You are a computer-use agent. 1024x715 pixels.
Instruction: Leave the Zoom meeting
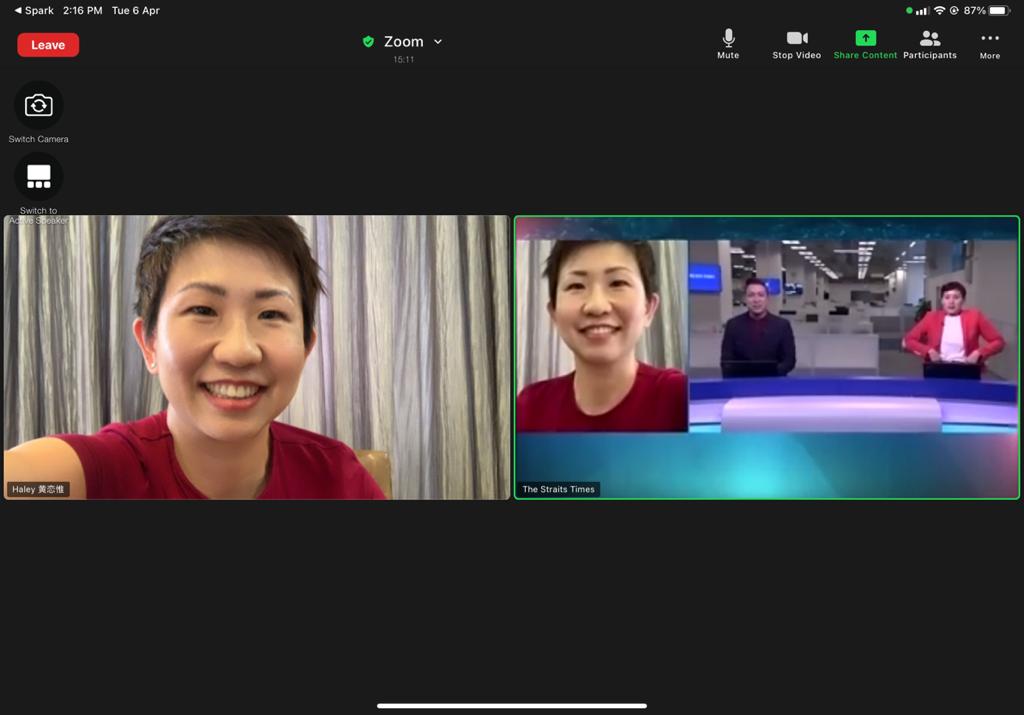pyautogui.click(x=48, y=45)
